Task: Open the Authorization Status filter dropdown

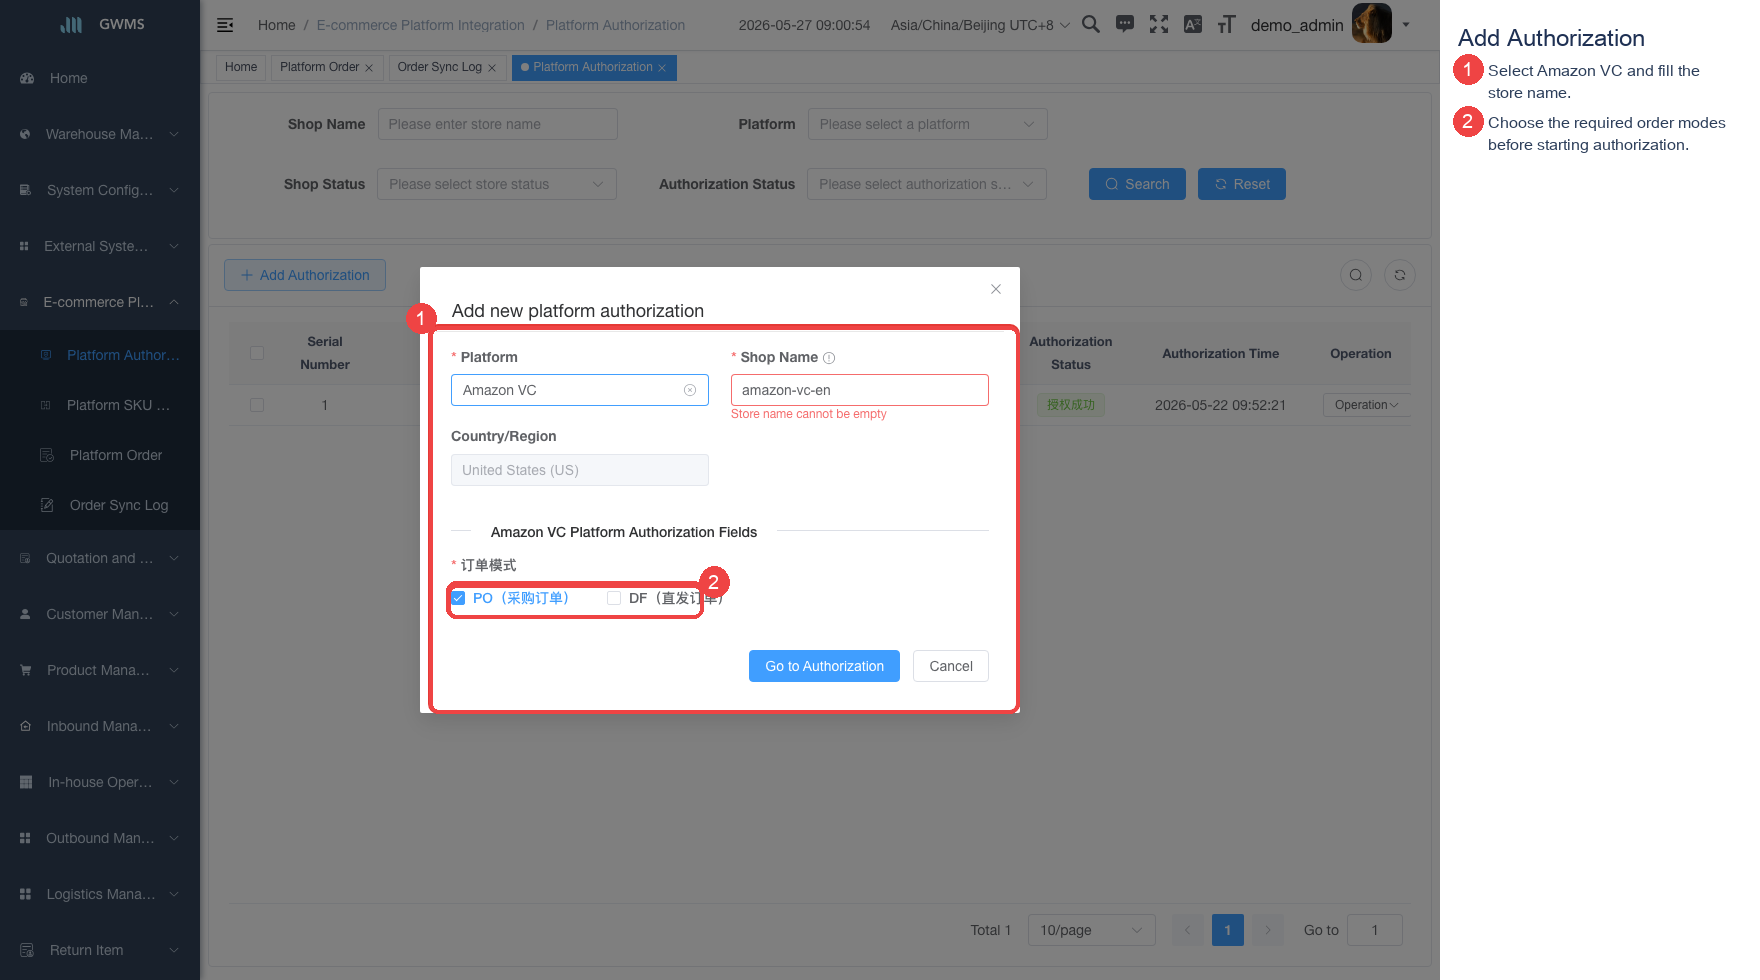Action: 927,184
